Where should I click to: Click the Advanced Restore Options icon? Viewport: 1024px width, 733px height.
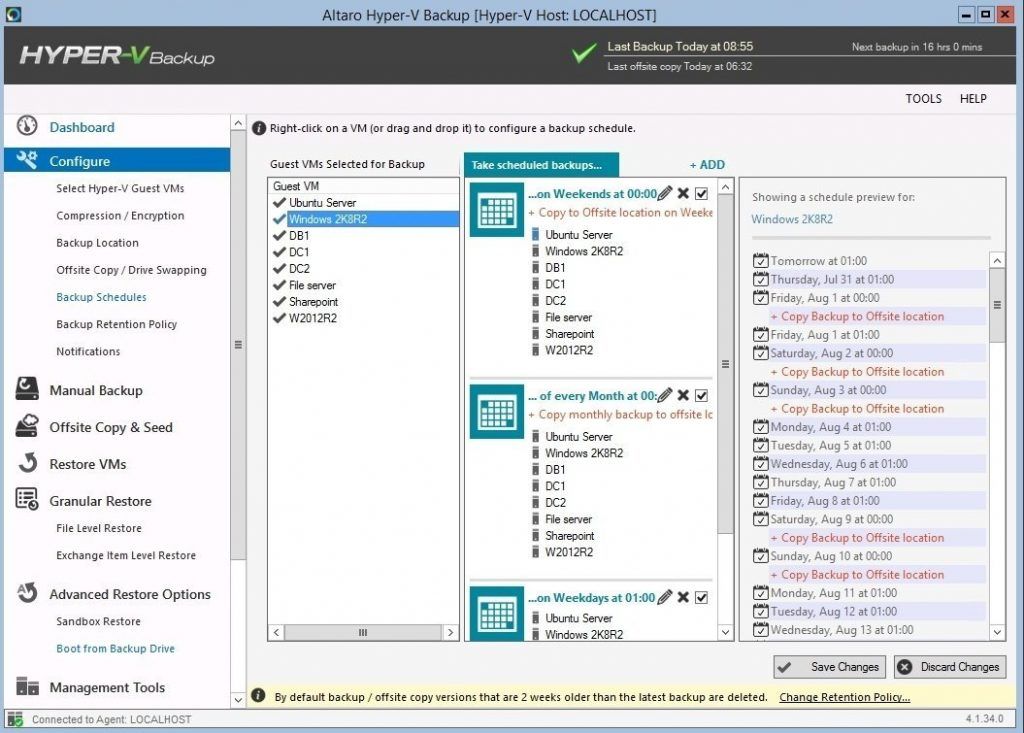click(27, 593)
